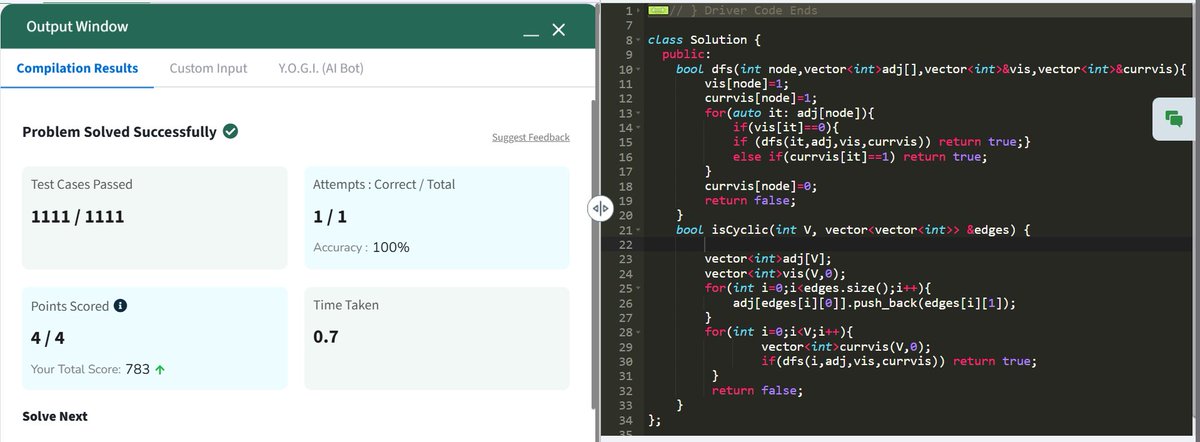Click the 4 / 4 points value
Screen dimensions: 1200x442
point(49,337)
